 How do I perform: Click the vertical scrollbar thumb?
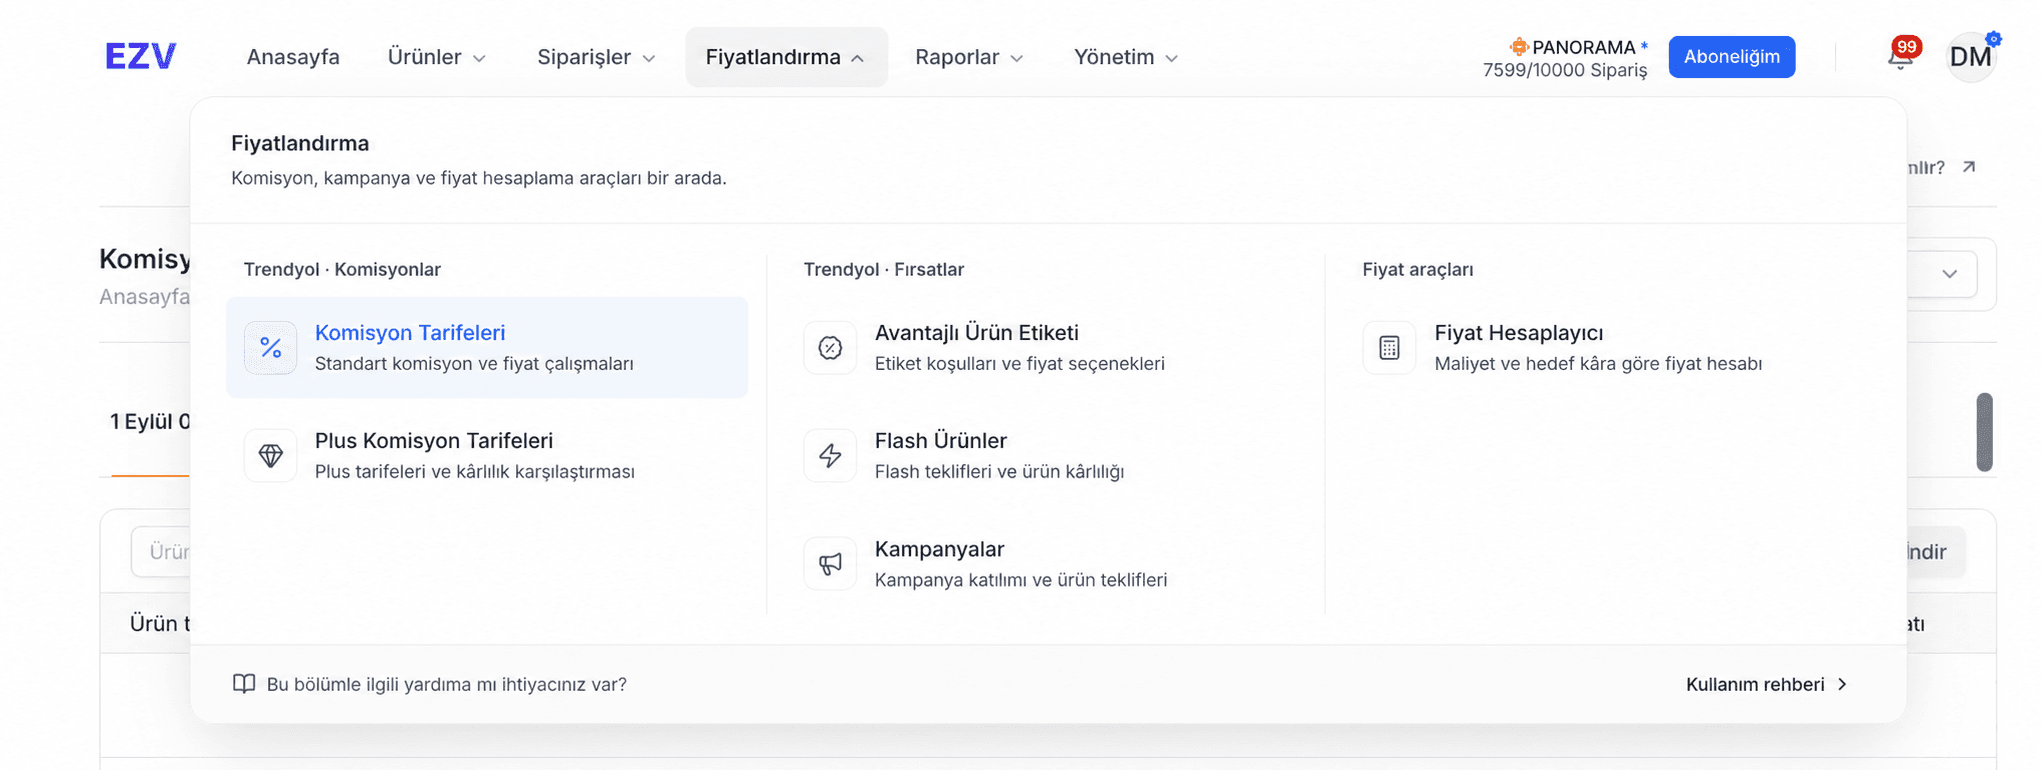(1984, 432)
